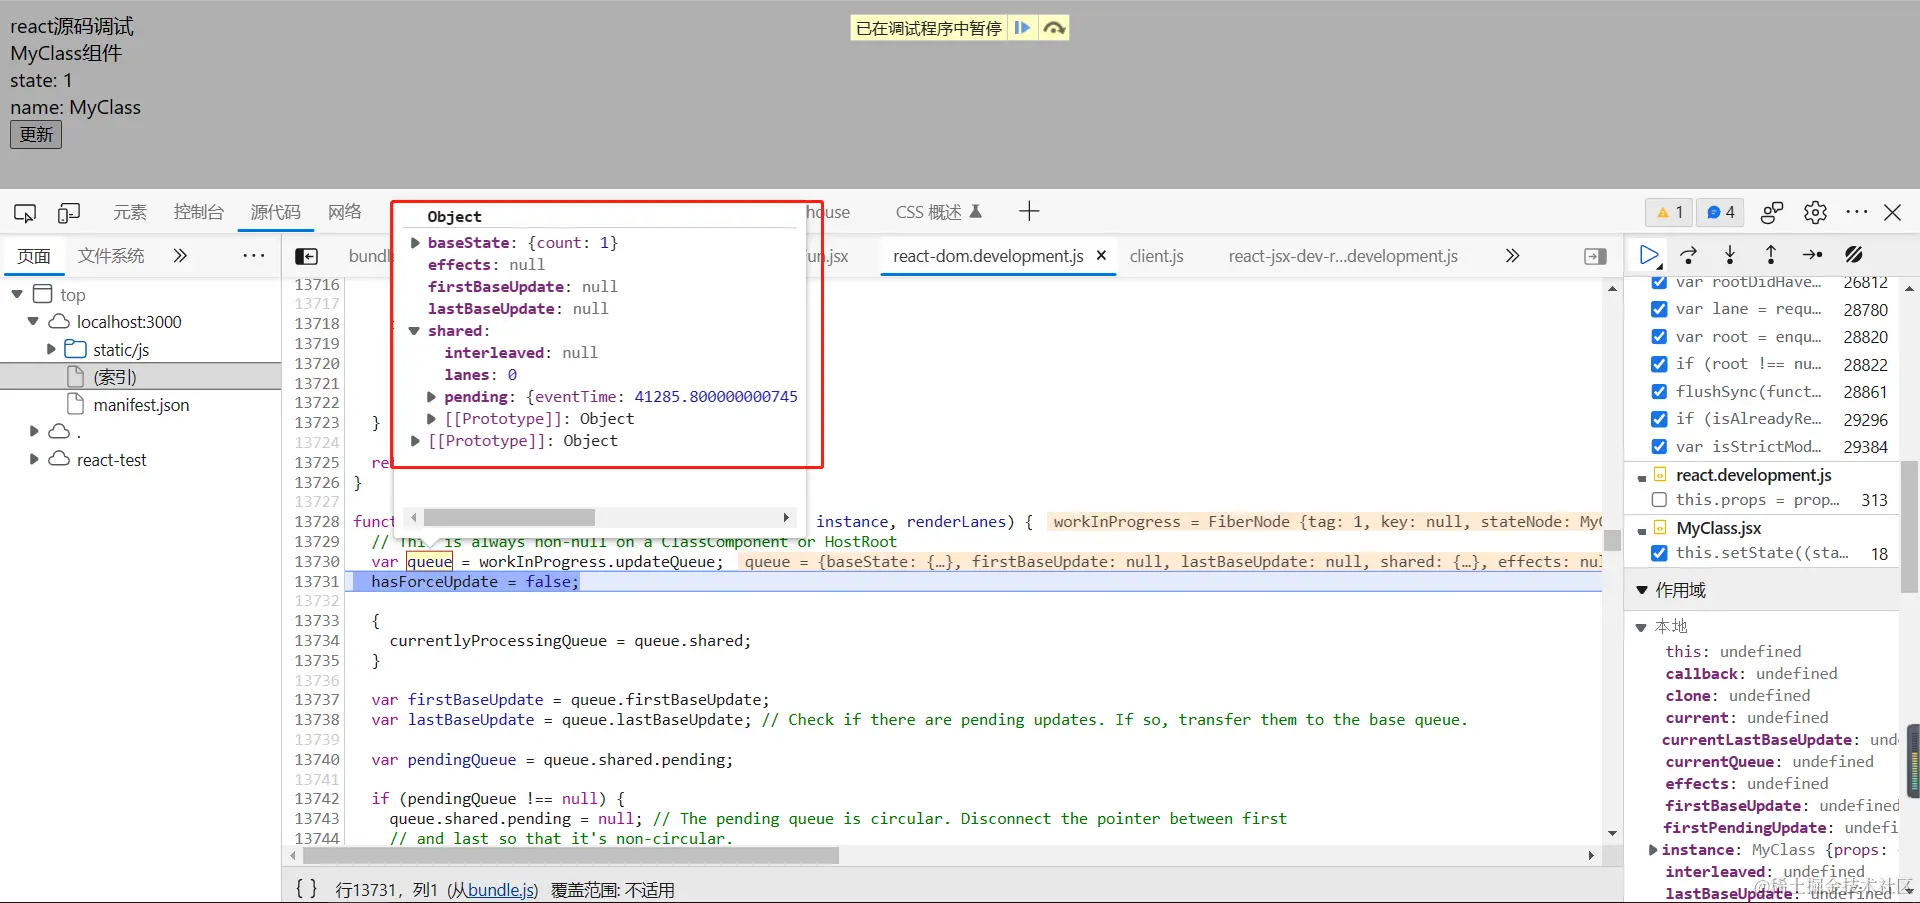Uncheck breakpoint 'var isStrictMod...' 29384
Image resolution: width=1920 pixels, height=903 pixels.
1659,447
